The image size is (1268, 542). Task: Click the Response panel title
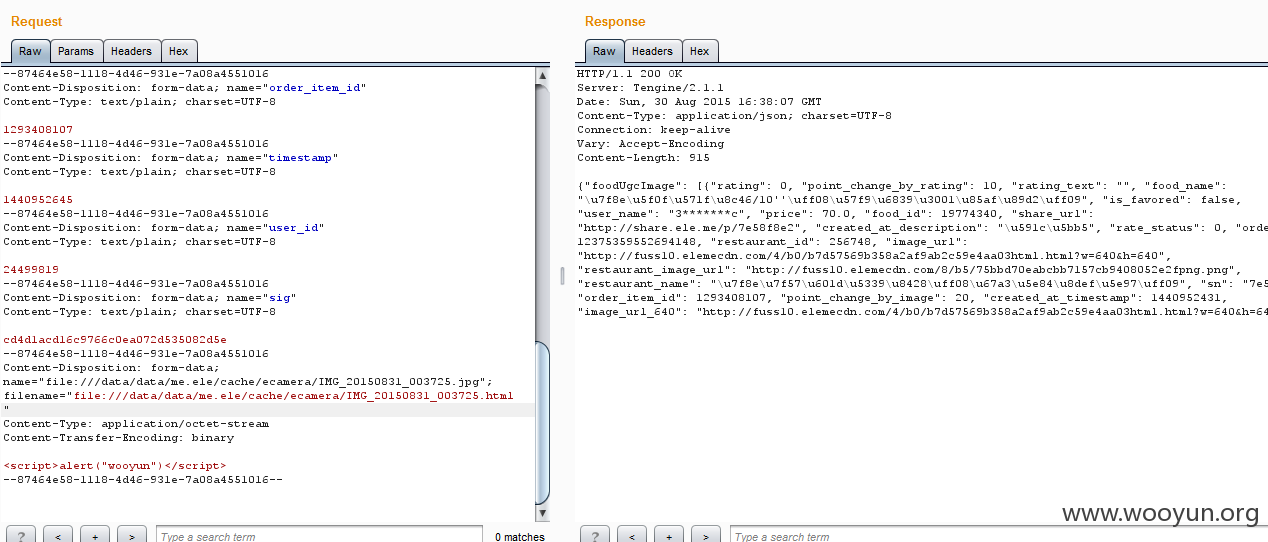click(615, 21)
